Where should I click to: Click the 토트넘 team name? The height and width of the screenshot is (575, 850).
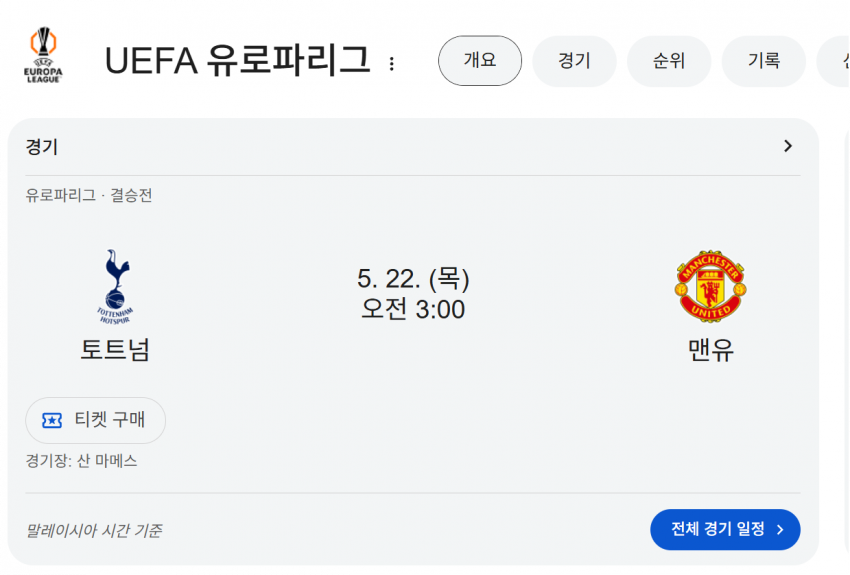point(115,350)
